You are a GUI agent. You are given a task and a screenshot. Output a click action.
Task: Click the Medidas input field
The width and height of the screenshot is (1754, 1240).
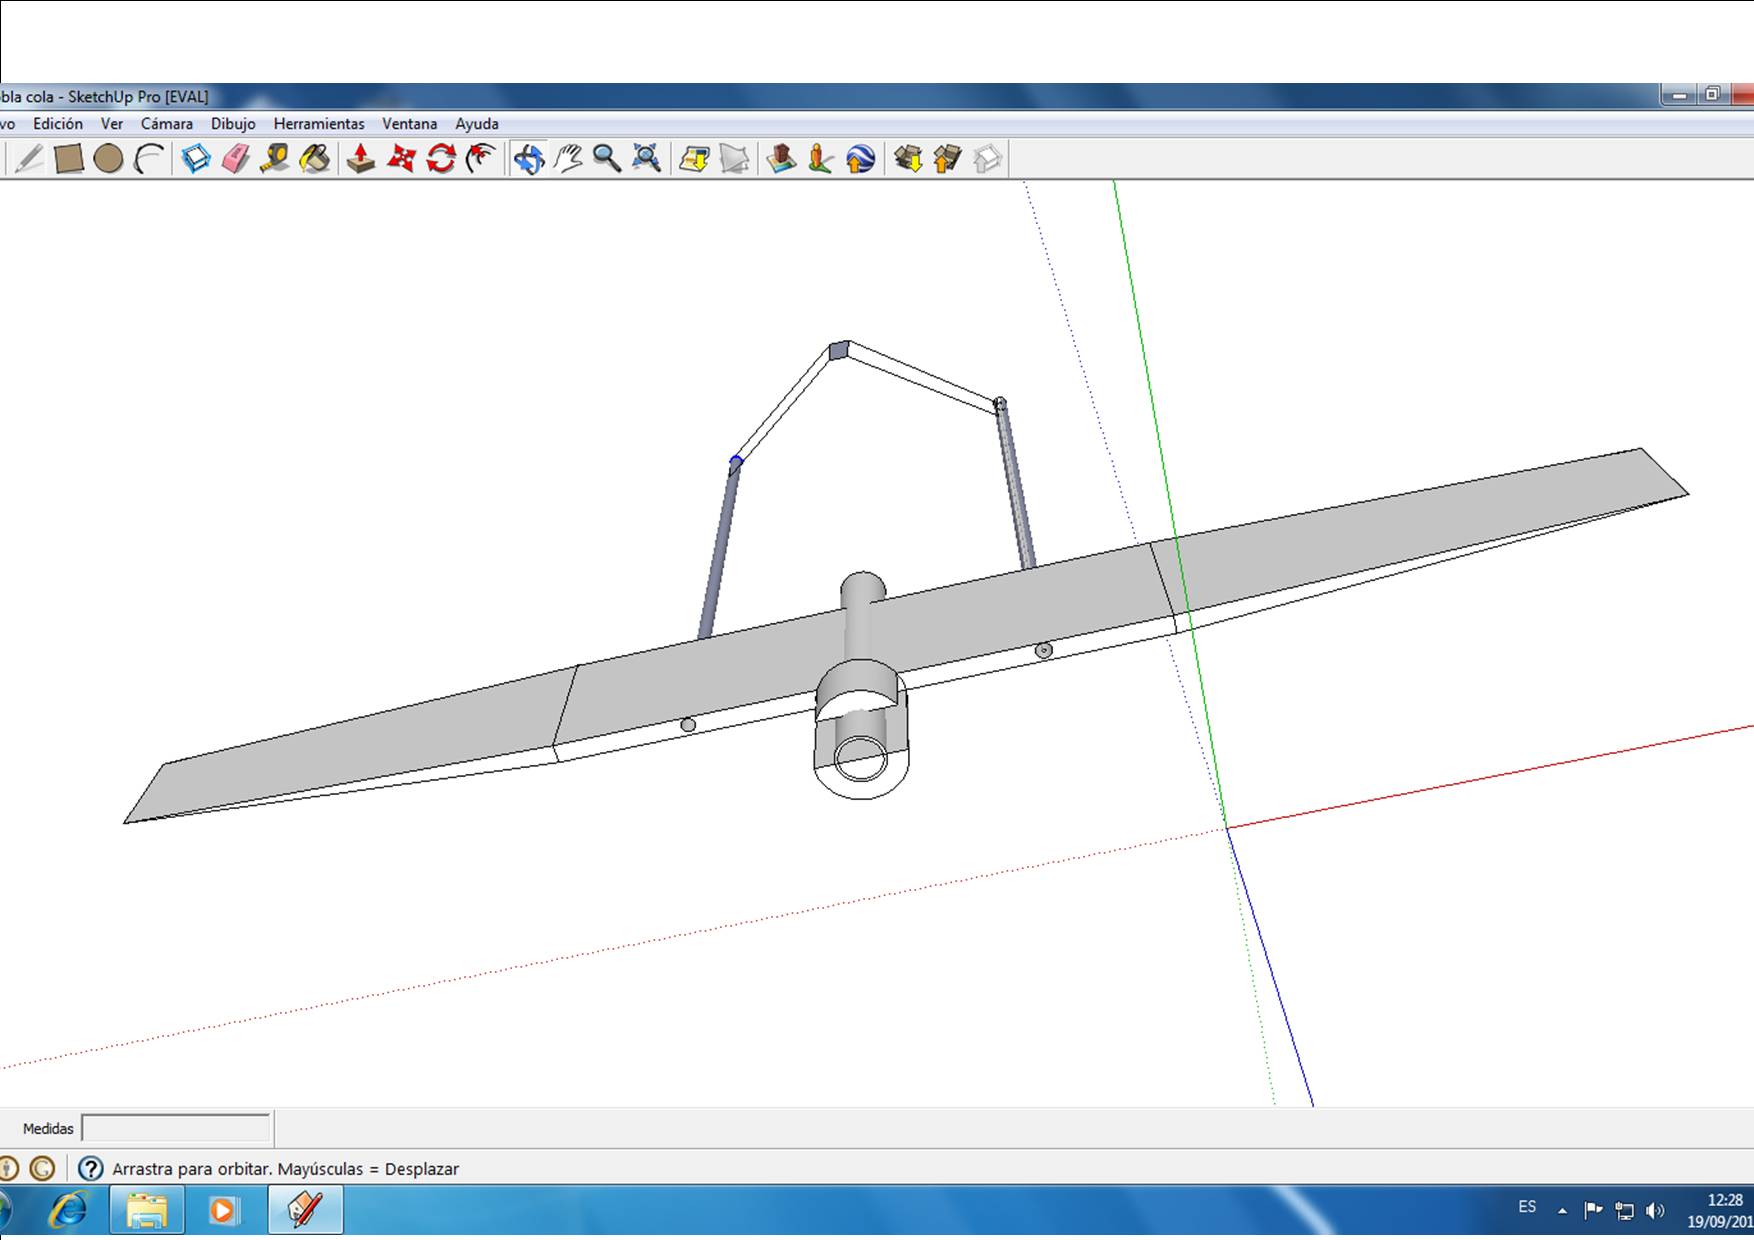tap(176, 1129)
